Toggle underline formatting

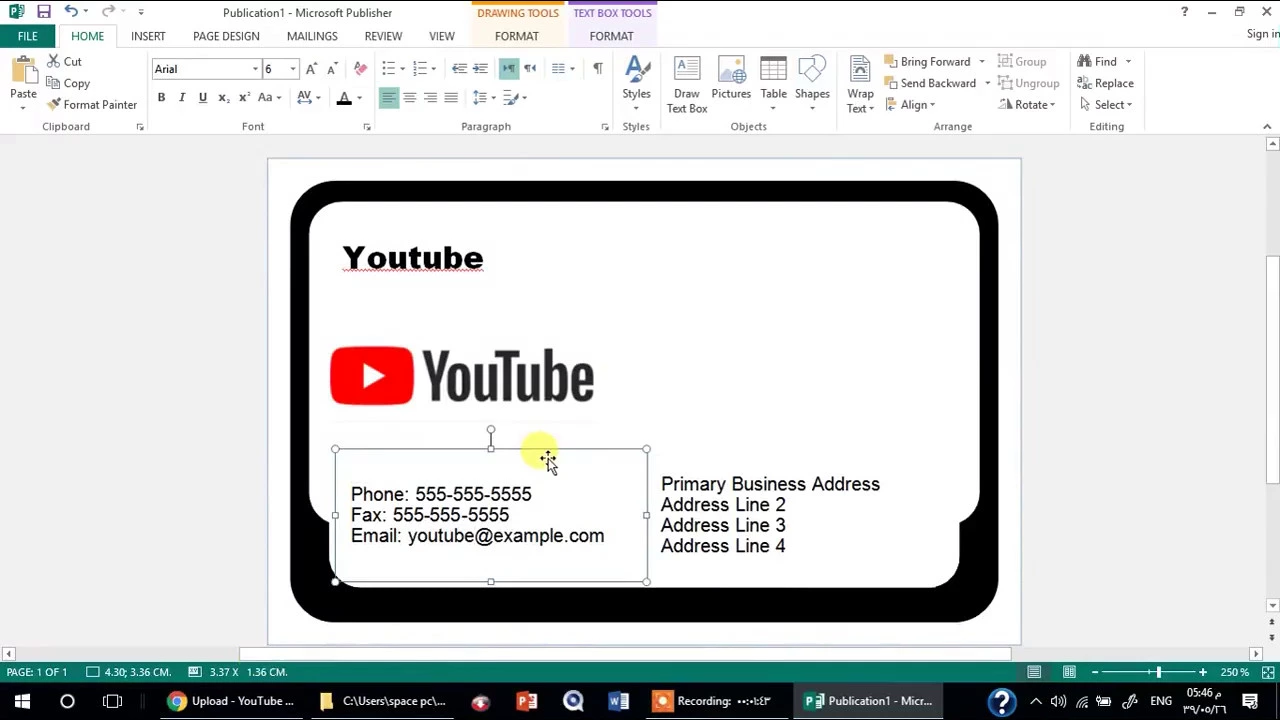click(x=202, y=98)
